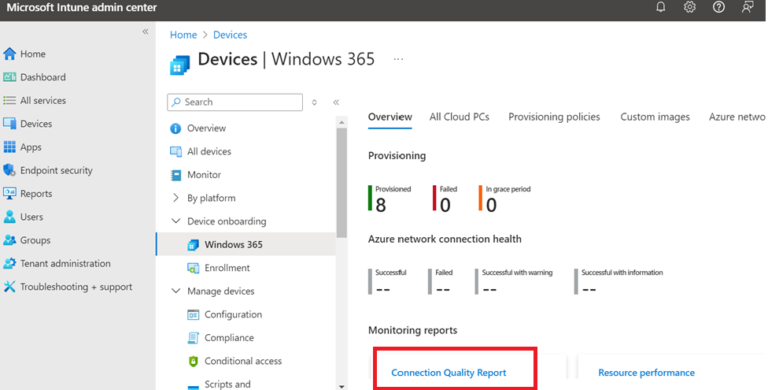768x390 pixels.
Task: Click inside the Search field
Action: click(x=235, y=102)
